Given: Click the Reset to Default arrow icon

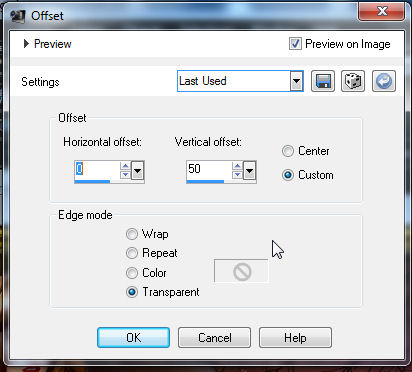Looking at the screenshot, I should [x=384, y=81].
